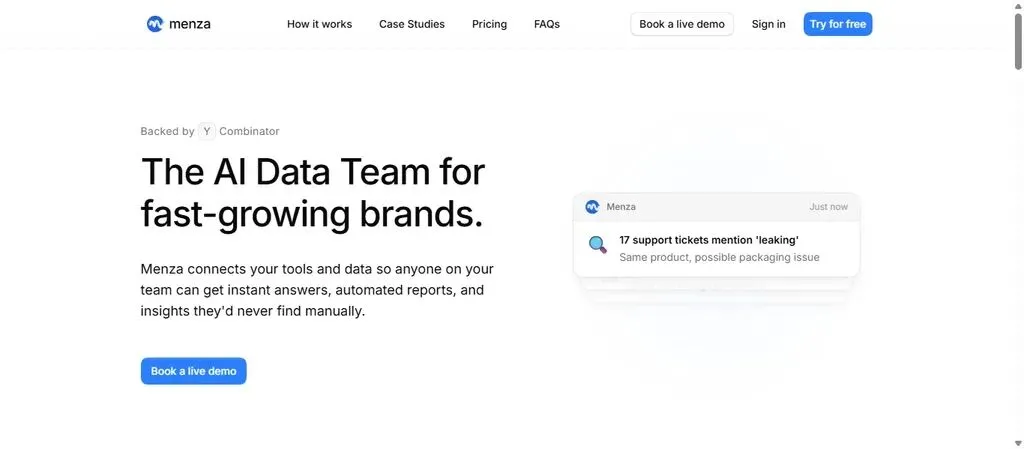Navigate to FAQs
1024x449 pixels.
(547, 24)
